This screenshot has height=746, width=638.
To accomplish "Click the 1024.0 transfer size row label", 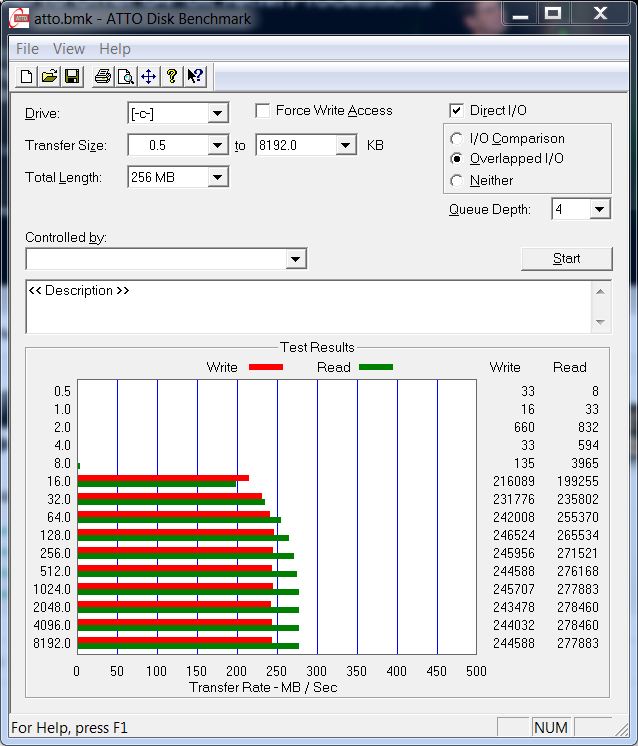I will click(x=52, y=589).
